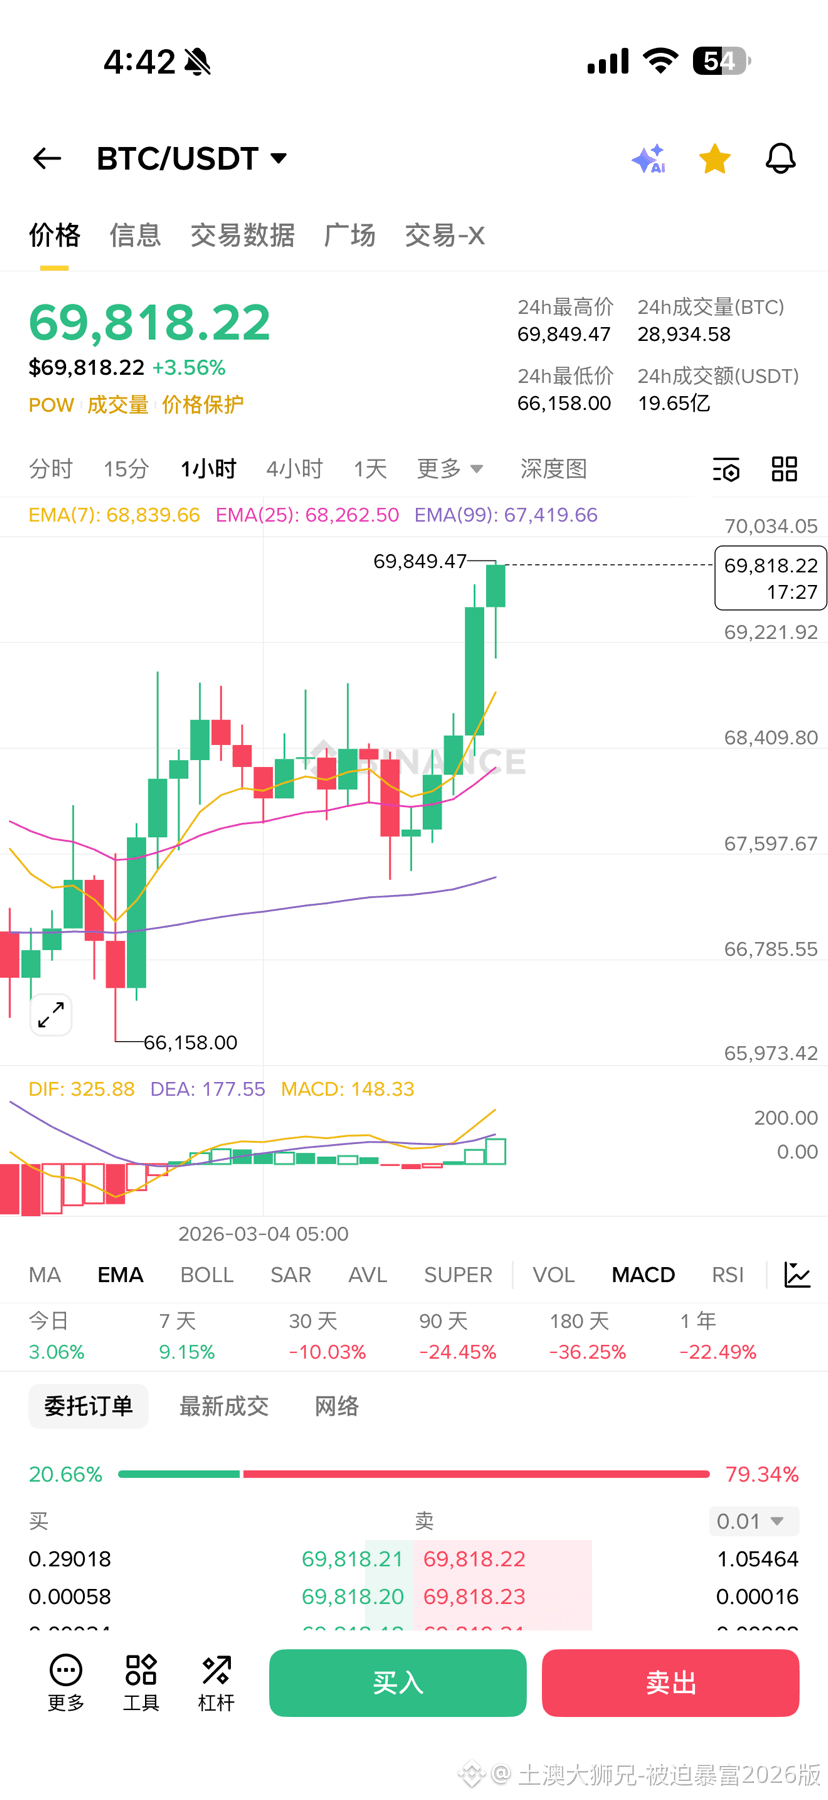Toggle the BOLL indicator
The width and height of the screenshot is (828, 1800).
pos(207,1275)
